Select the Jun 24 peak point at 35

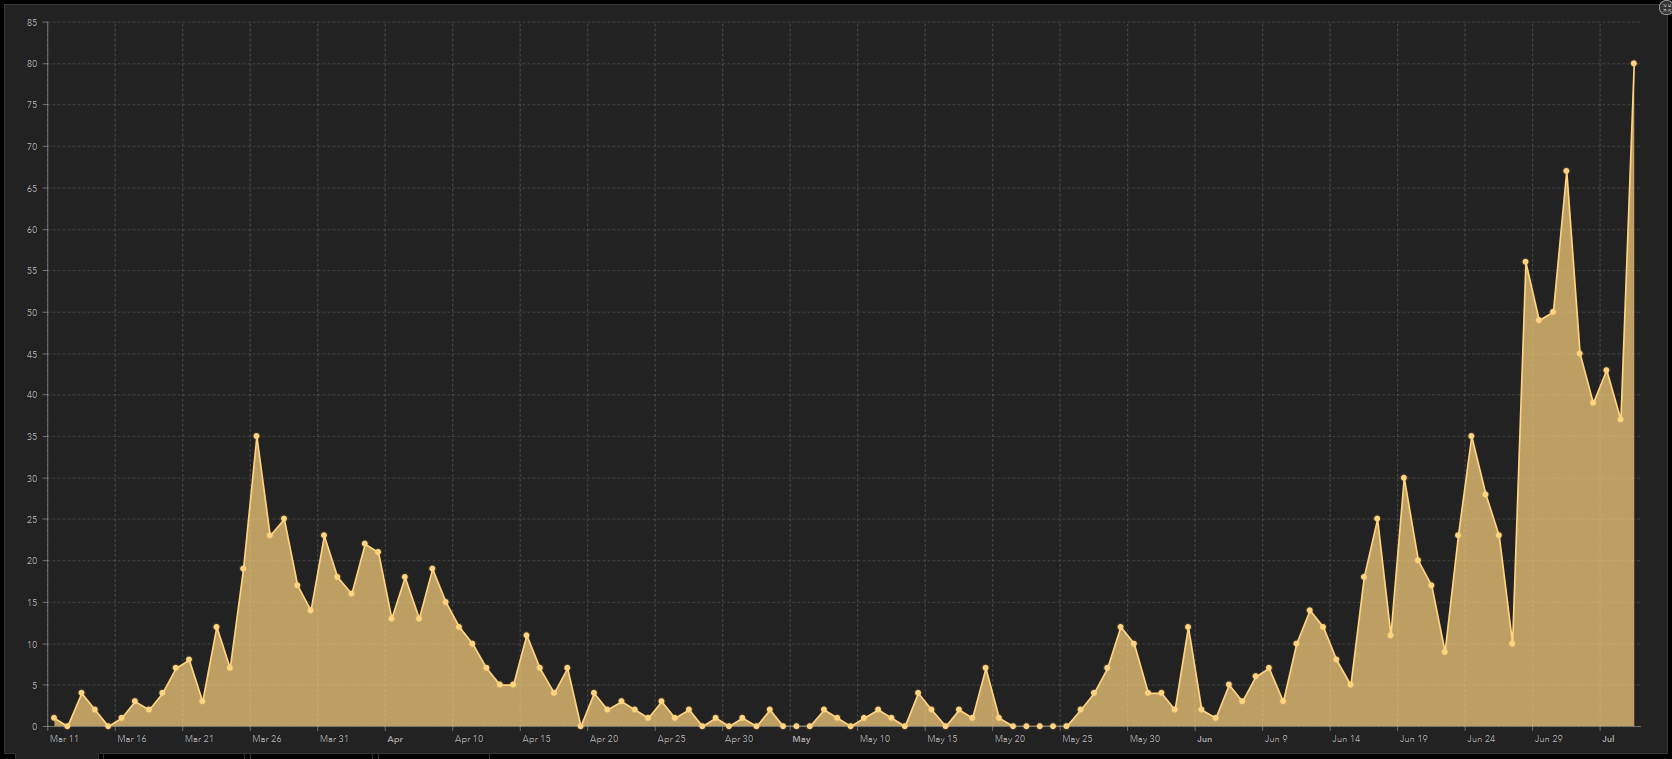(1471, 436)
